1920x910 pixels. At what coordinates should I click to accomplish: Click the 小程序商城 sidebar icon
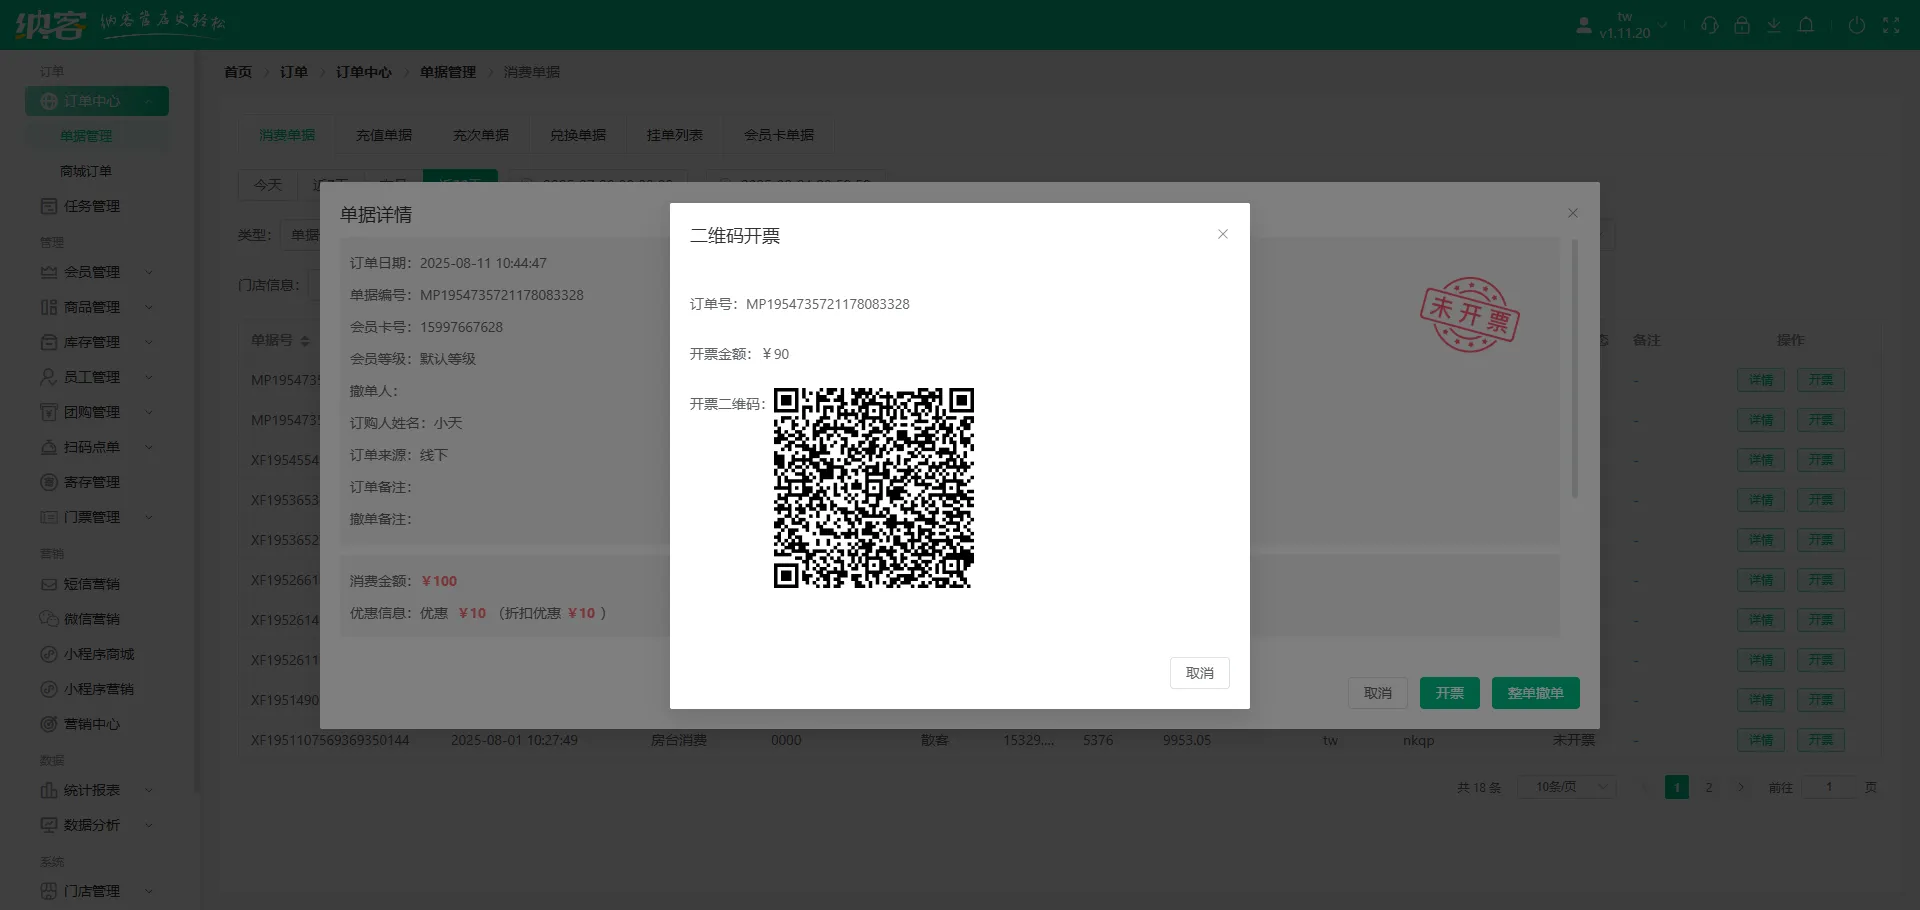48,653
